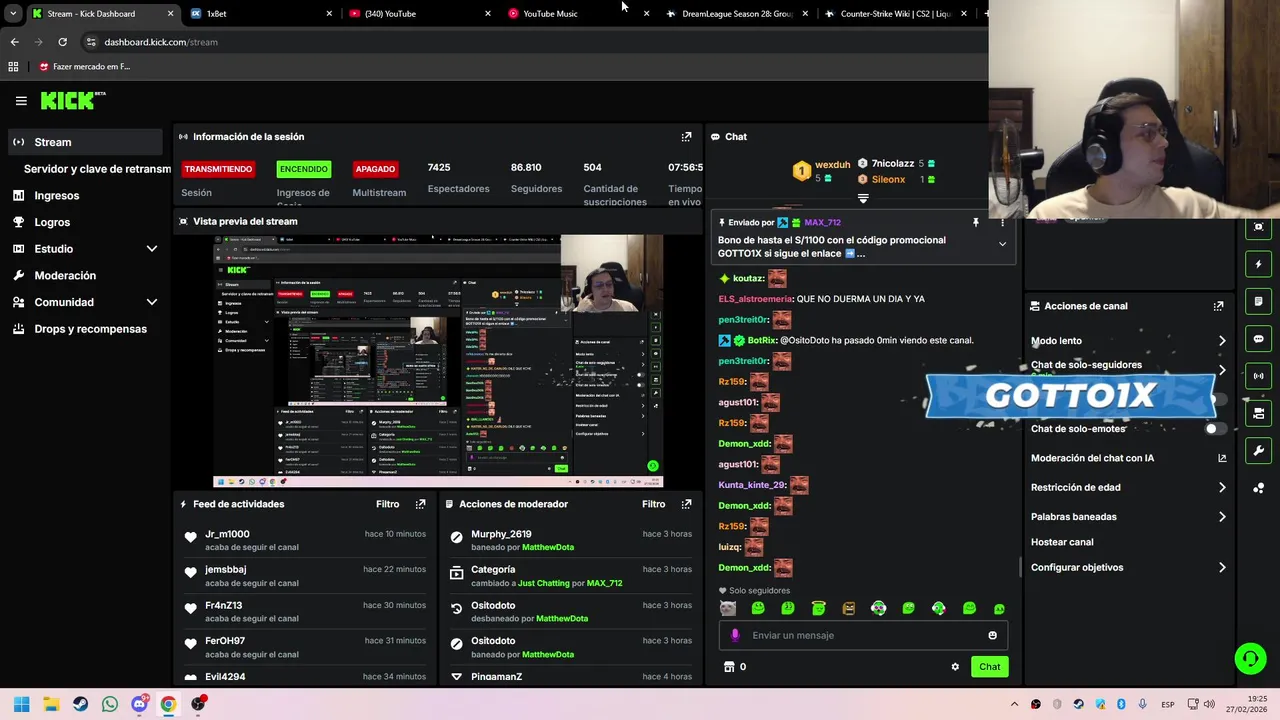Open the Just Chatting category link
Image resolution: width=1280 pixels, height=720 pixels.
(x=544, y=583)
